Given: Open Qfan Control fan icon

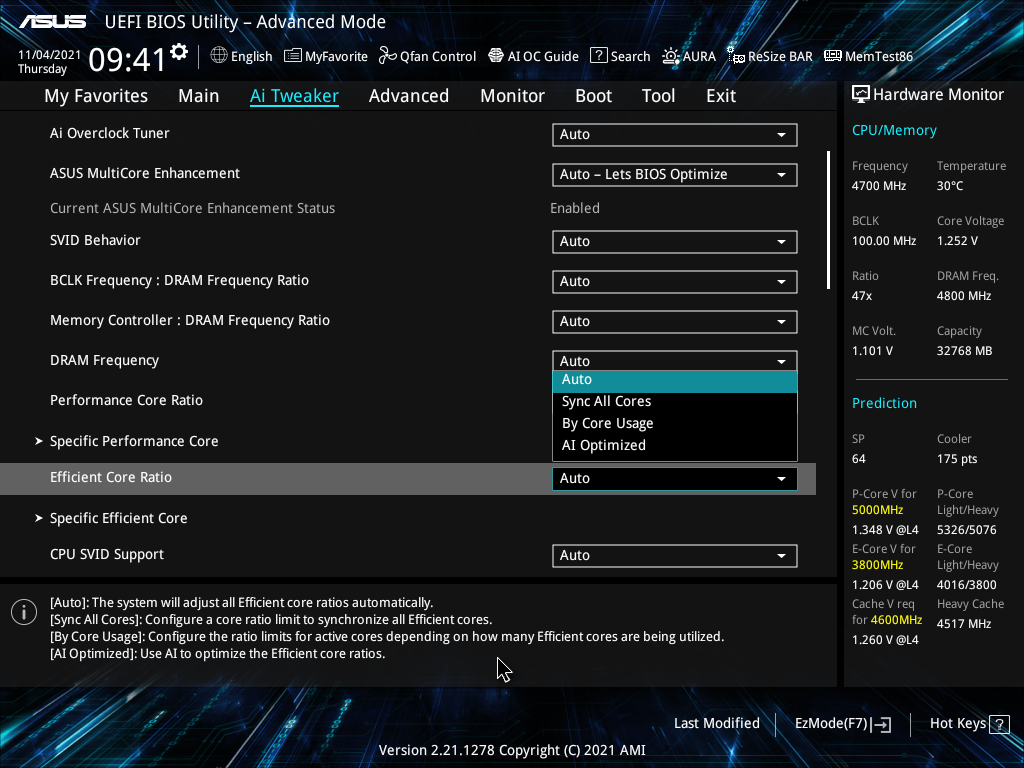Looking at the screenshot, I should coord(388,56).
